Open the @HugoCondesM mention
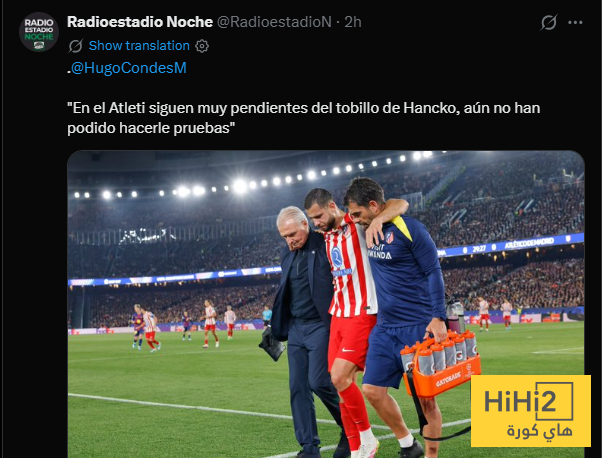 coord(129,68)
